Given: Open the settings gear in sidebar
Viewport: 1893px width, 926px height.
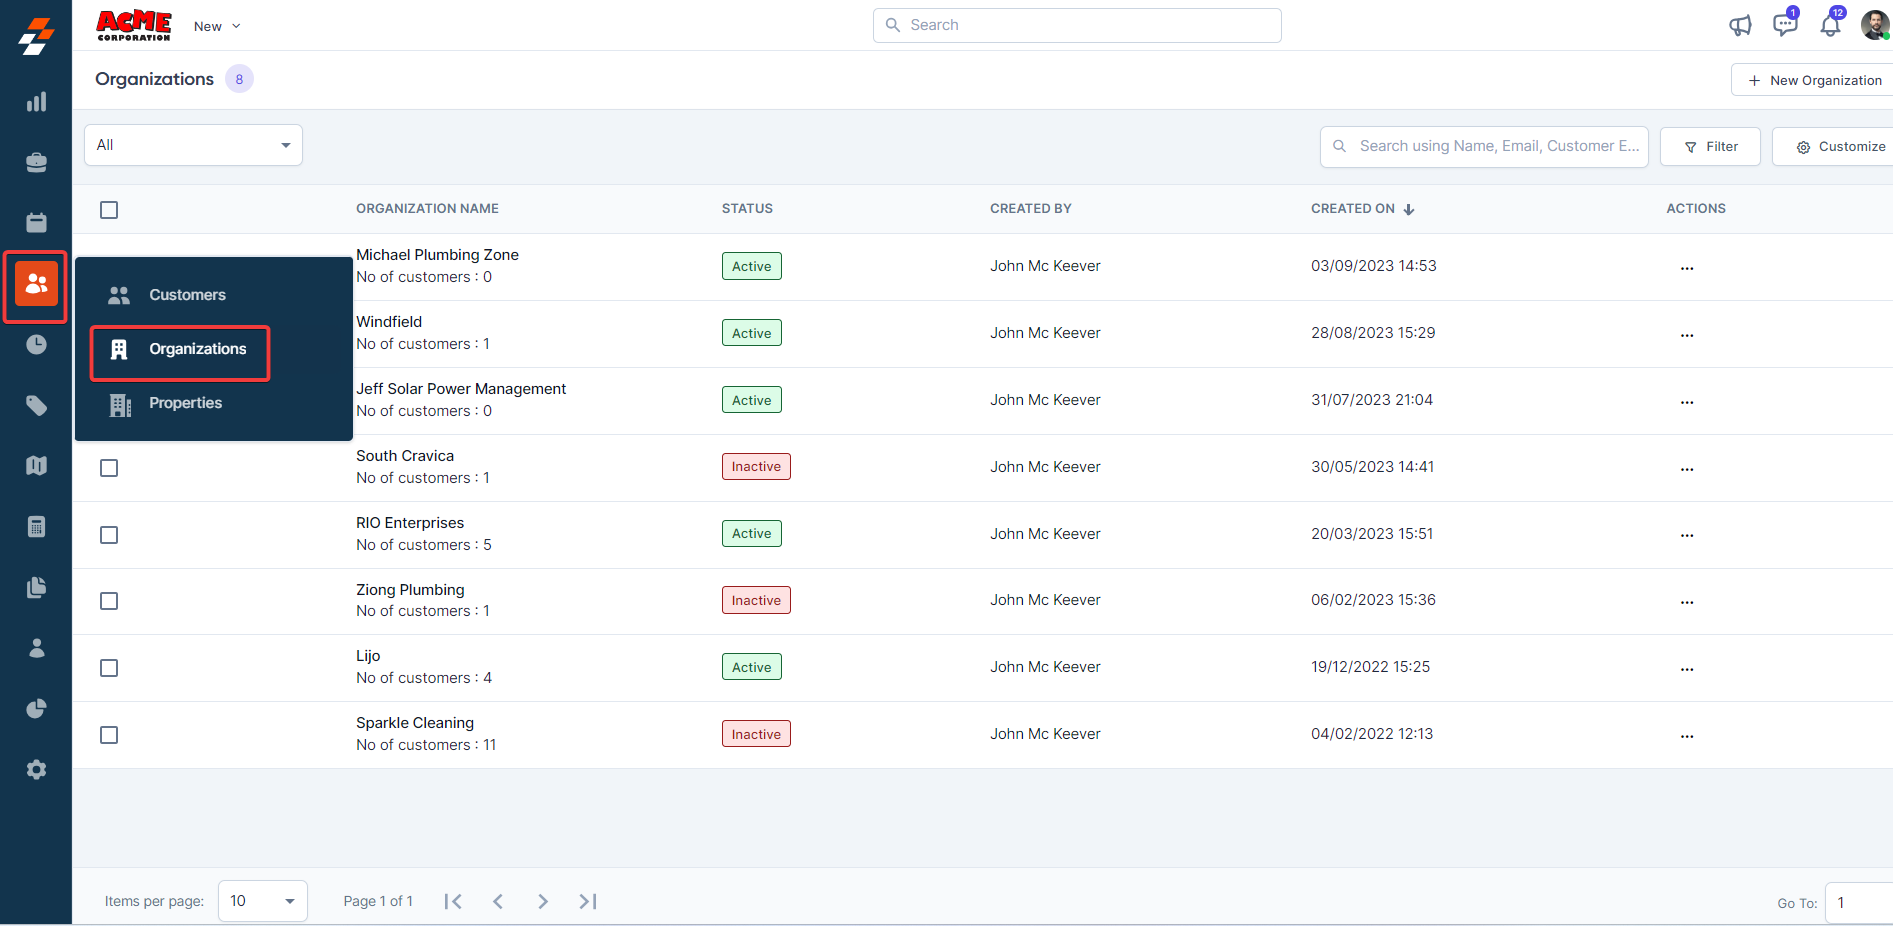Looking at the screenshot, I should (x=36, y=770).
